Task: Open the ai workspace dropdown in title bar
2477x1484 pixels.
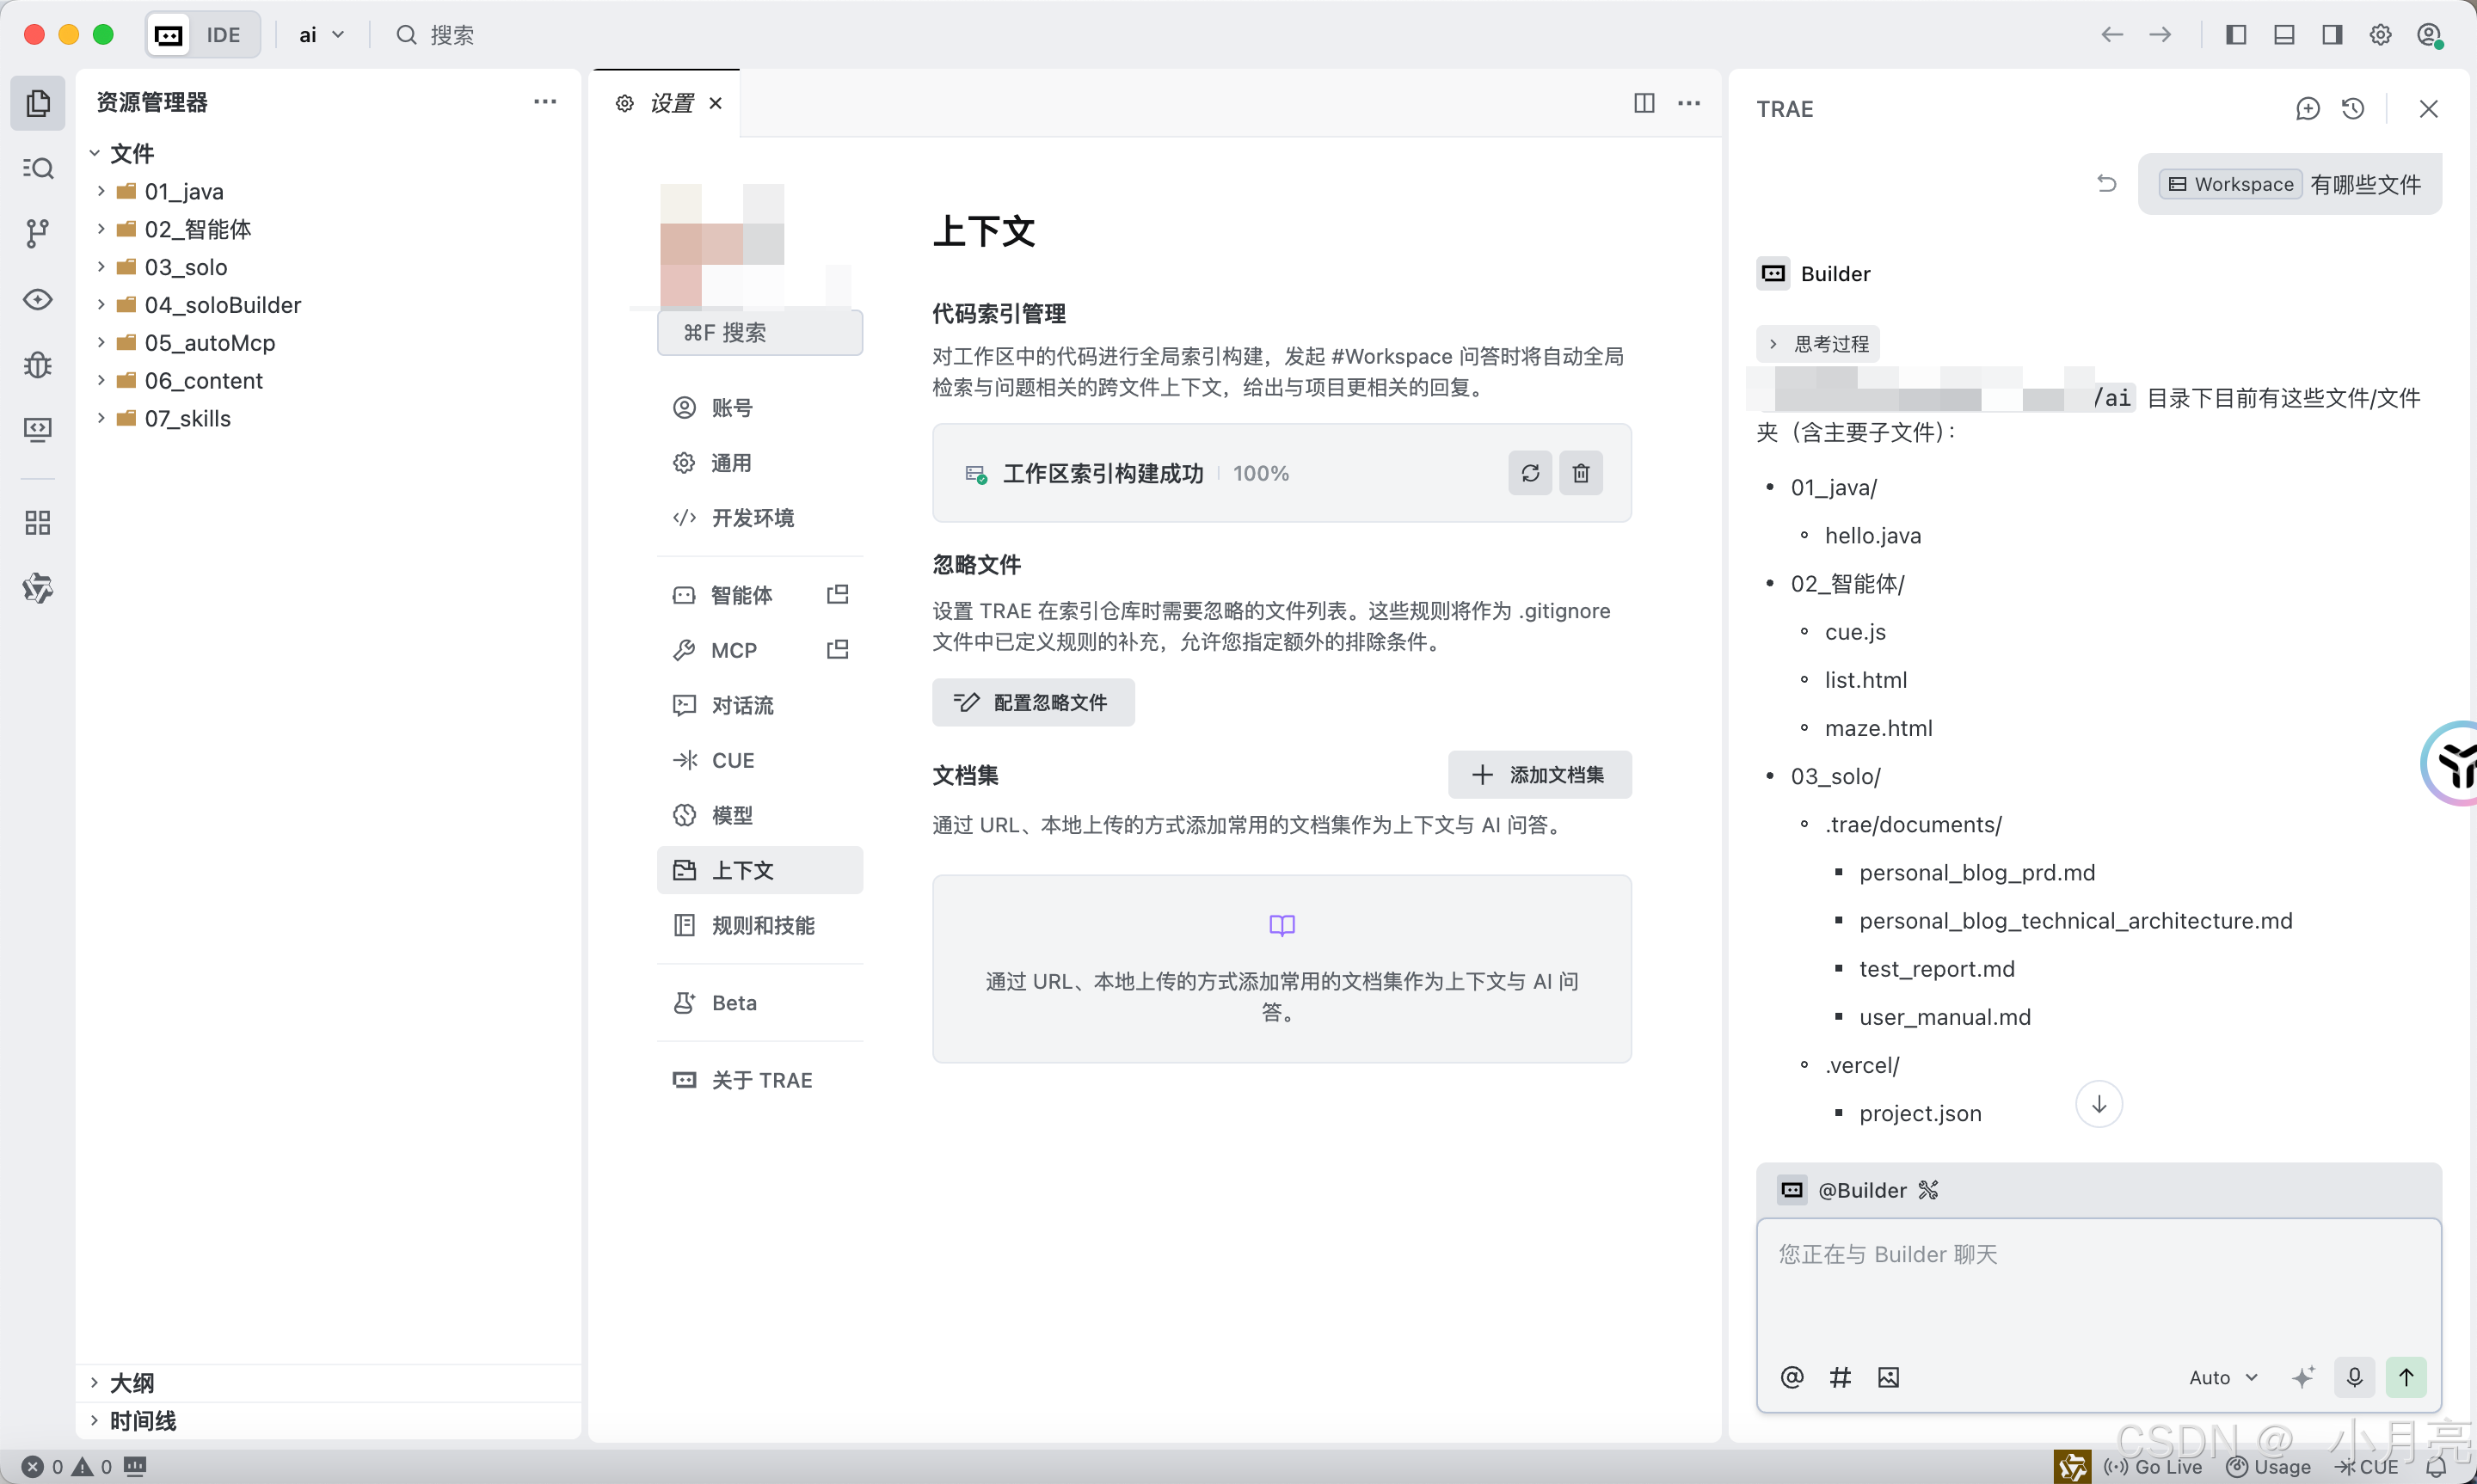Action: click(x=321, y=35)
